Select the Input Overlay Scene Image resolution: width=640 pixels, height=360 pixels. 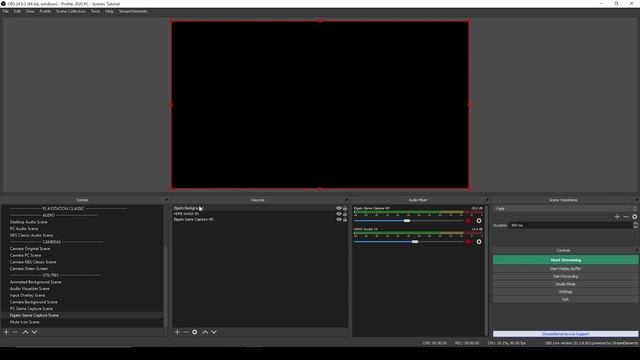(27, 296)
